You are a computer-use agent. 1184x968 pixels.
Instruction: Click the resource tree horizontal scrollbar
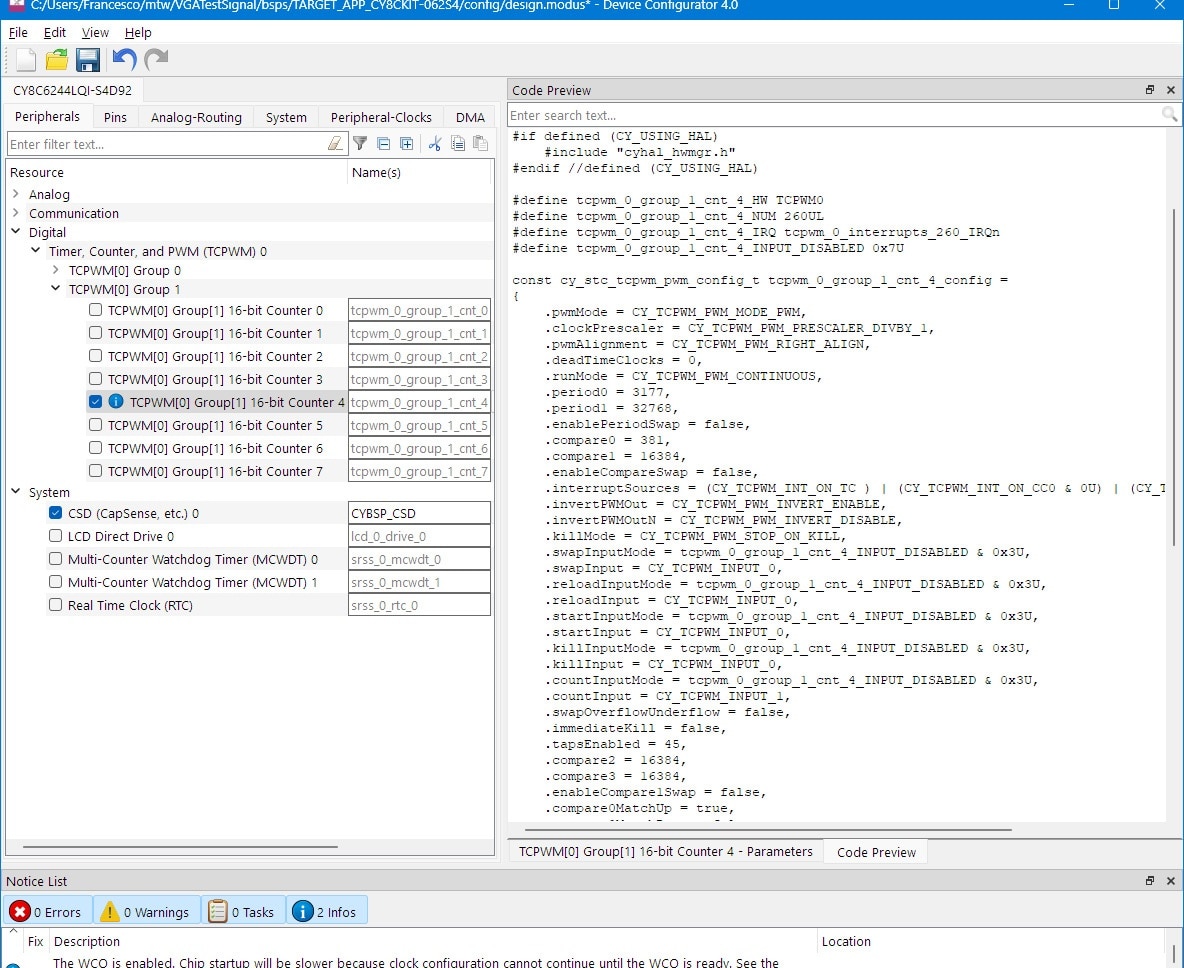[x=180, y=846]
